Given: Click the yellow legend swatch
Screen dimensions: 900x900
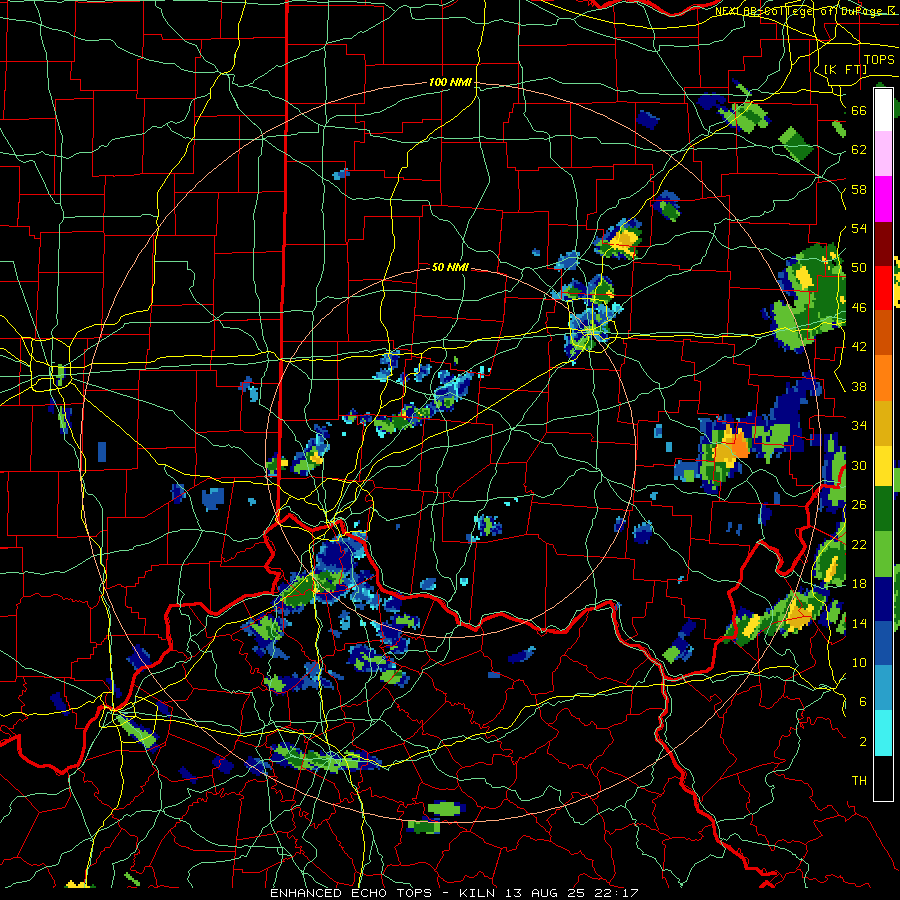Looking at the screenshot, I should pyautogui.click(x=883, y=466).
